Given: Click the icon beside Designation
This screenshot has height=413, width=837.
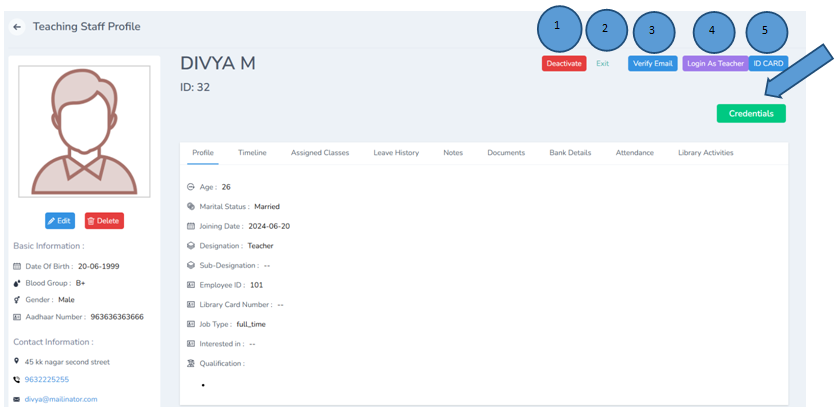Looking at the screenshot, I should point(191,246).
